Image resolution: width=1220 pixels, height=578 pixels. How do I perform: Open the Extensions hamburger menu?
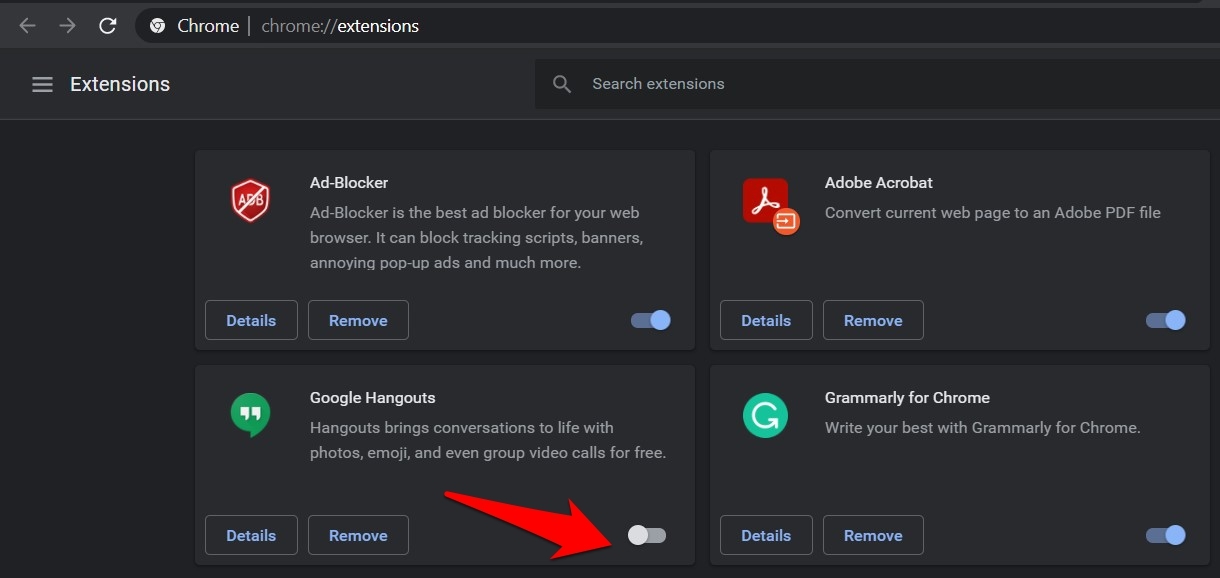(42, 84)
